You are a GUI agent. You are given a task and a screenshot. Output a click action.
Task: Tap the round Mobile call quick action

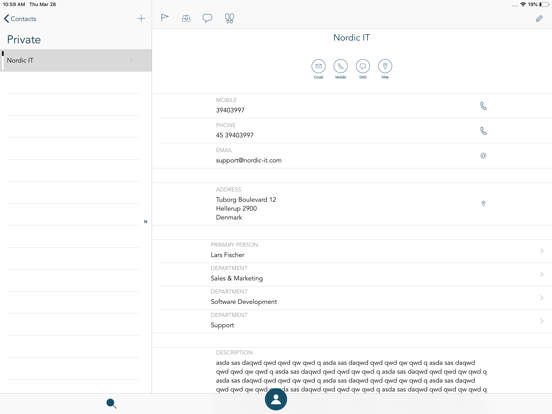tap(340, 66)
